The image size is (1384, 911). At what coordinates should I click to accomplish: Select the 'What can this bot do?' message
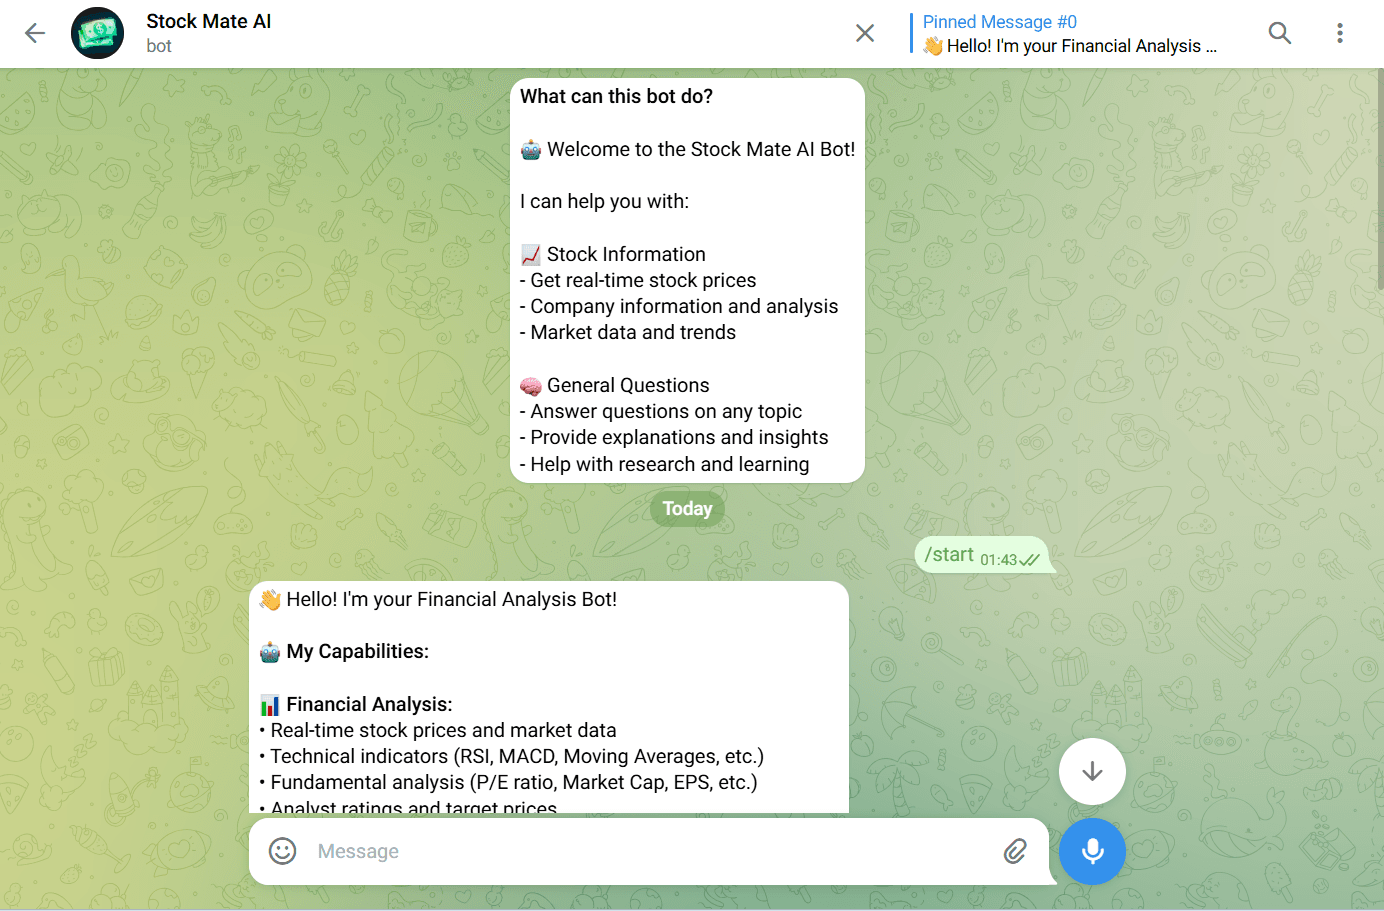(687, 280)
